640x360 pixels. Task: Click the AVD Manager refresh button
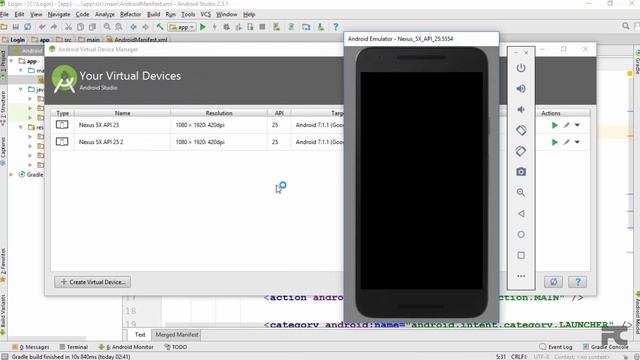[553, 282]
